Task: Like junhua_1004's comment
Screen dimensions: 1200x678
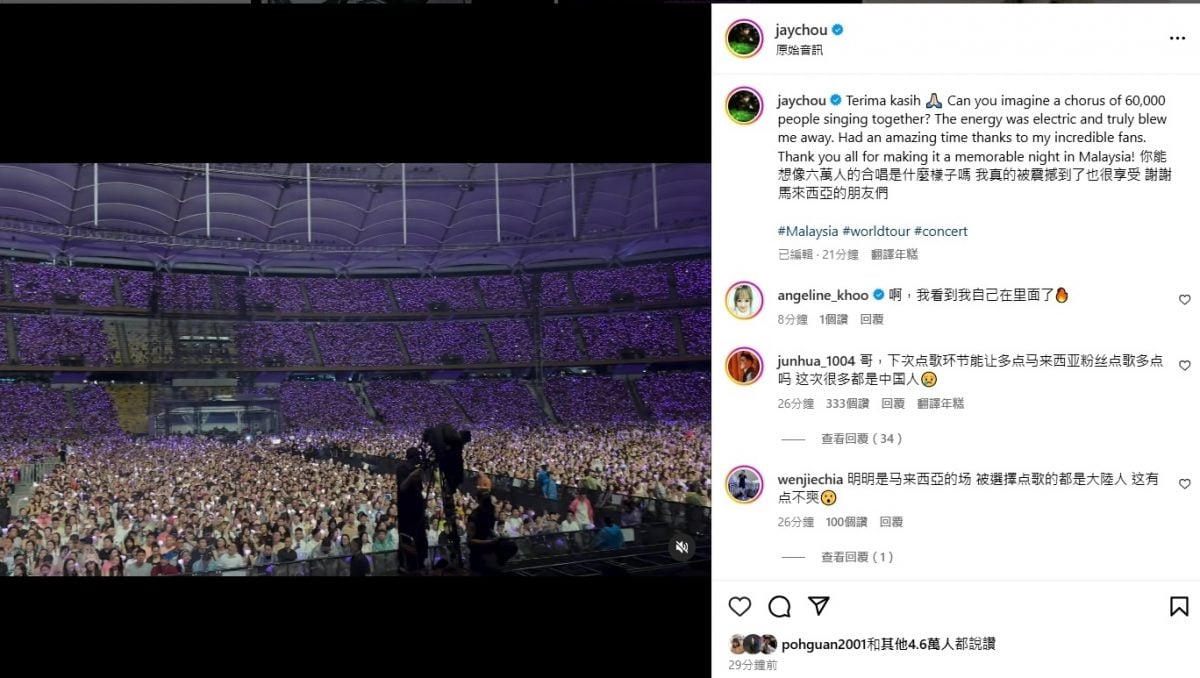Action: point(1185,366)
